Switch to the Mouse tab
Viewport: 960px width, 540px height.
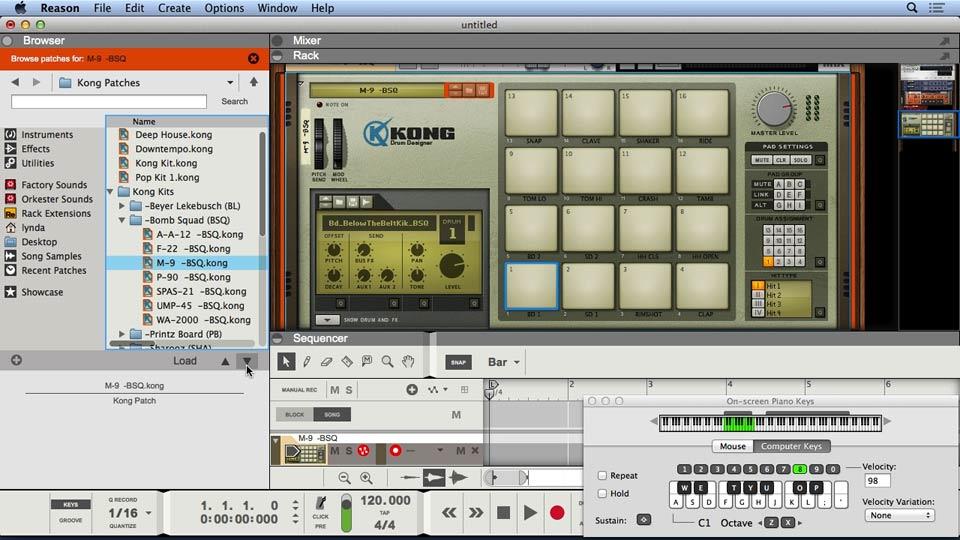(733, 446)
